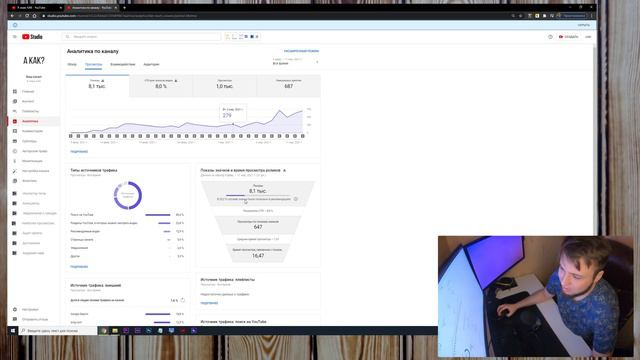The image size is (640, 360).
Task: Switch to the Просмотры analytics tab
Action: click(93, 64)
